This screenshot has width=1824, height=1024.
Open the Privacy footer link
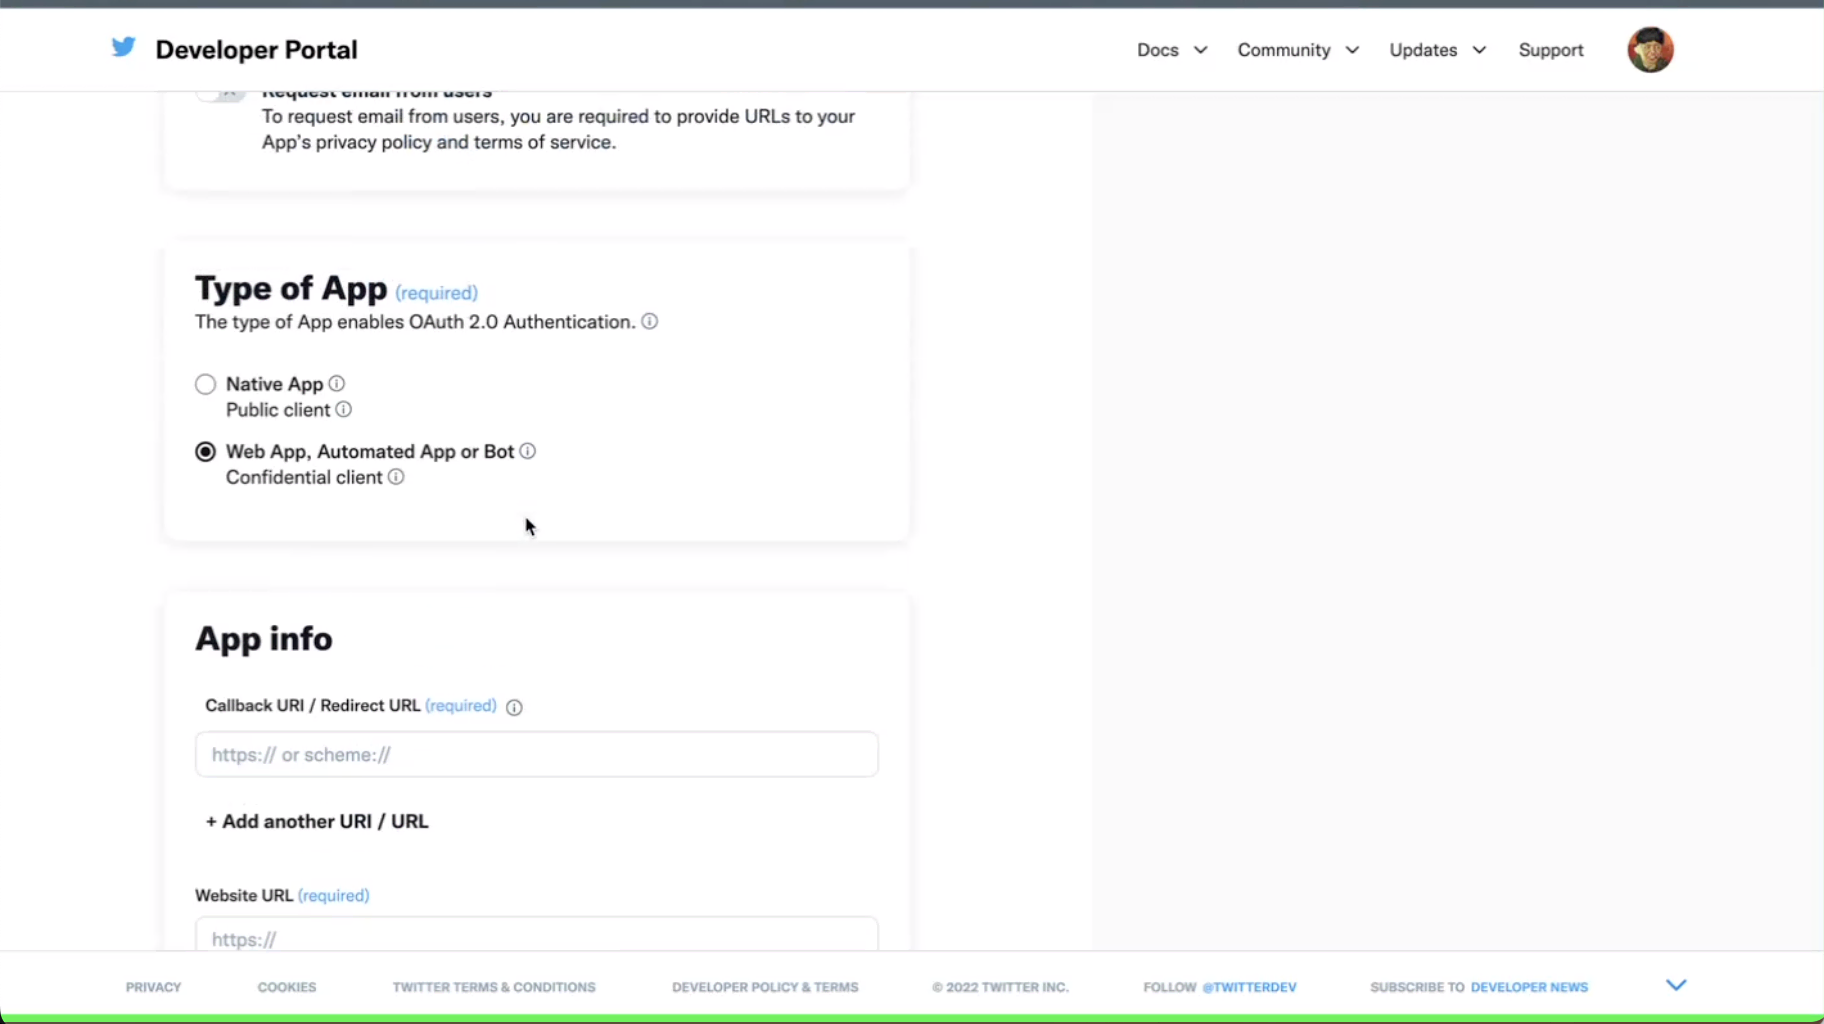pyautogui.click(x=153, y=987)
